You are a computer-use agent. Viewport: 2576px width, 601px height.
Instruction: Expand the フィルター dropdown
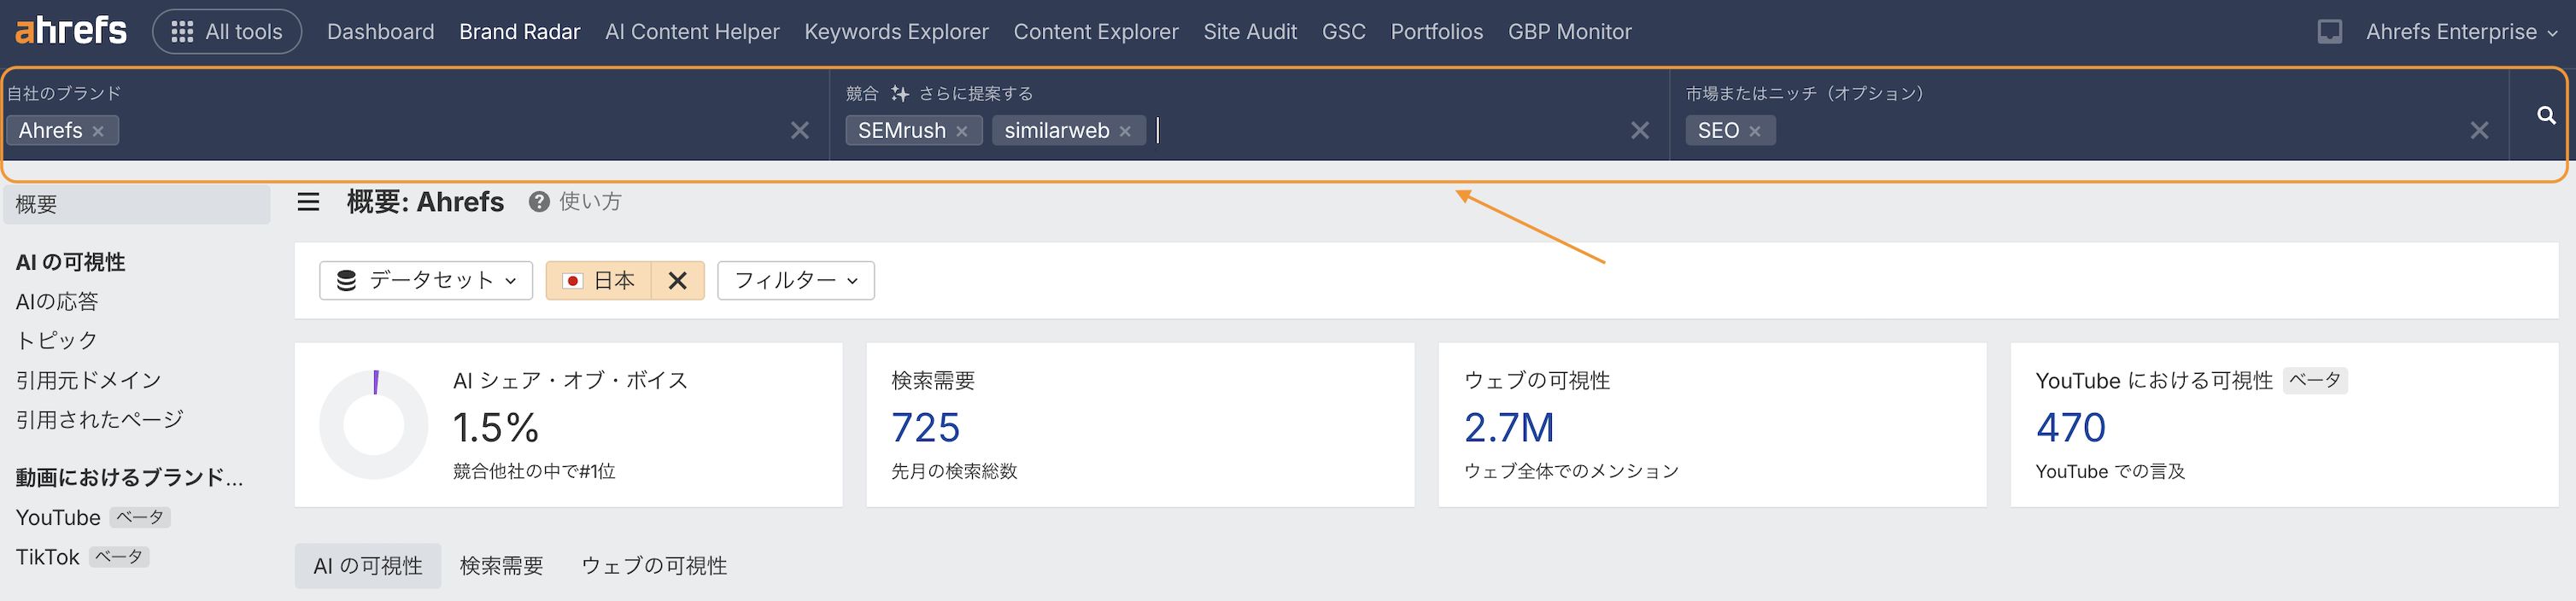[795, 281]
